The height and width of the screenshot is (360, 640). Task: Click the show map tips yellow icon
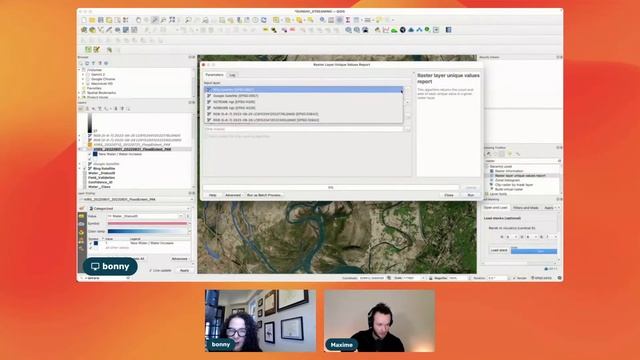click(x=379, y=20)
